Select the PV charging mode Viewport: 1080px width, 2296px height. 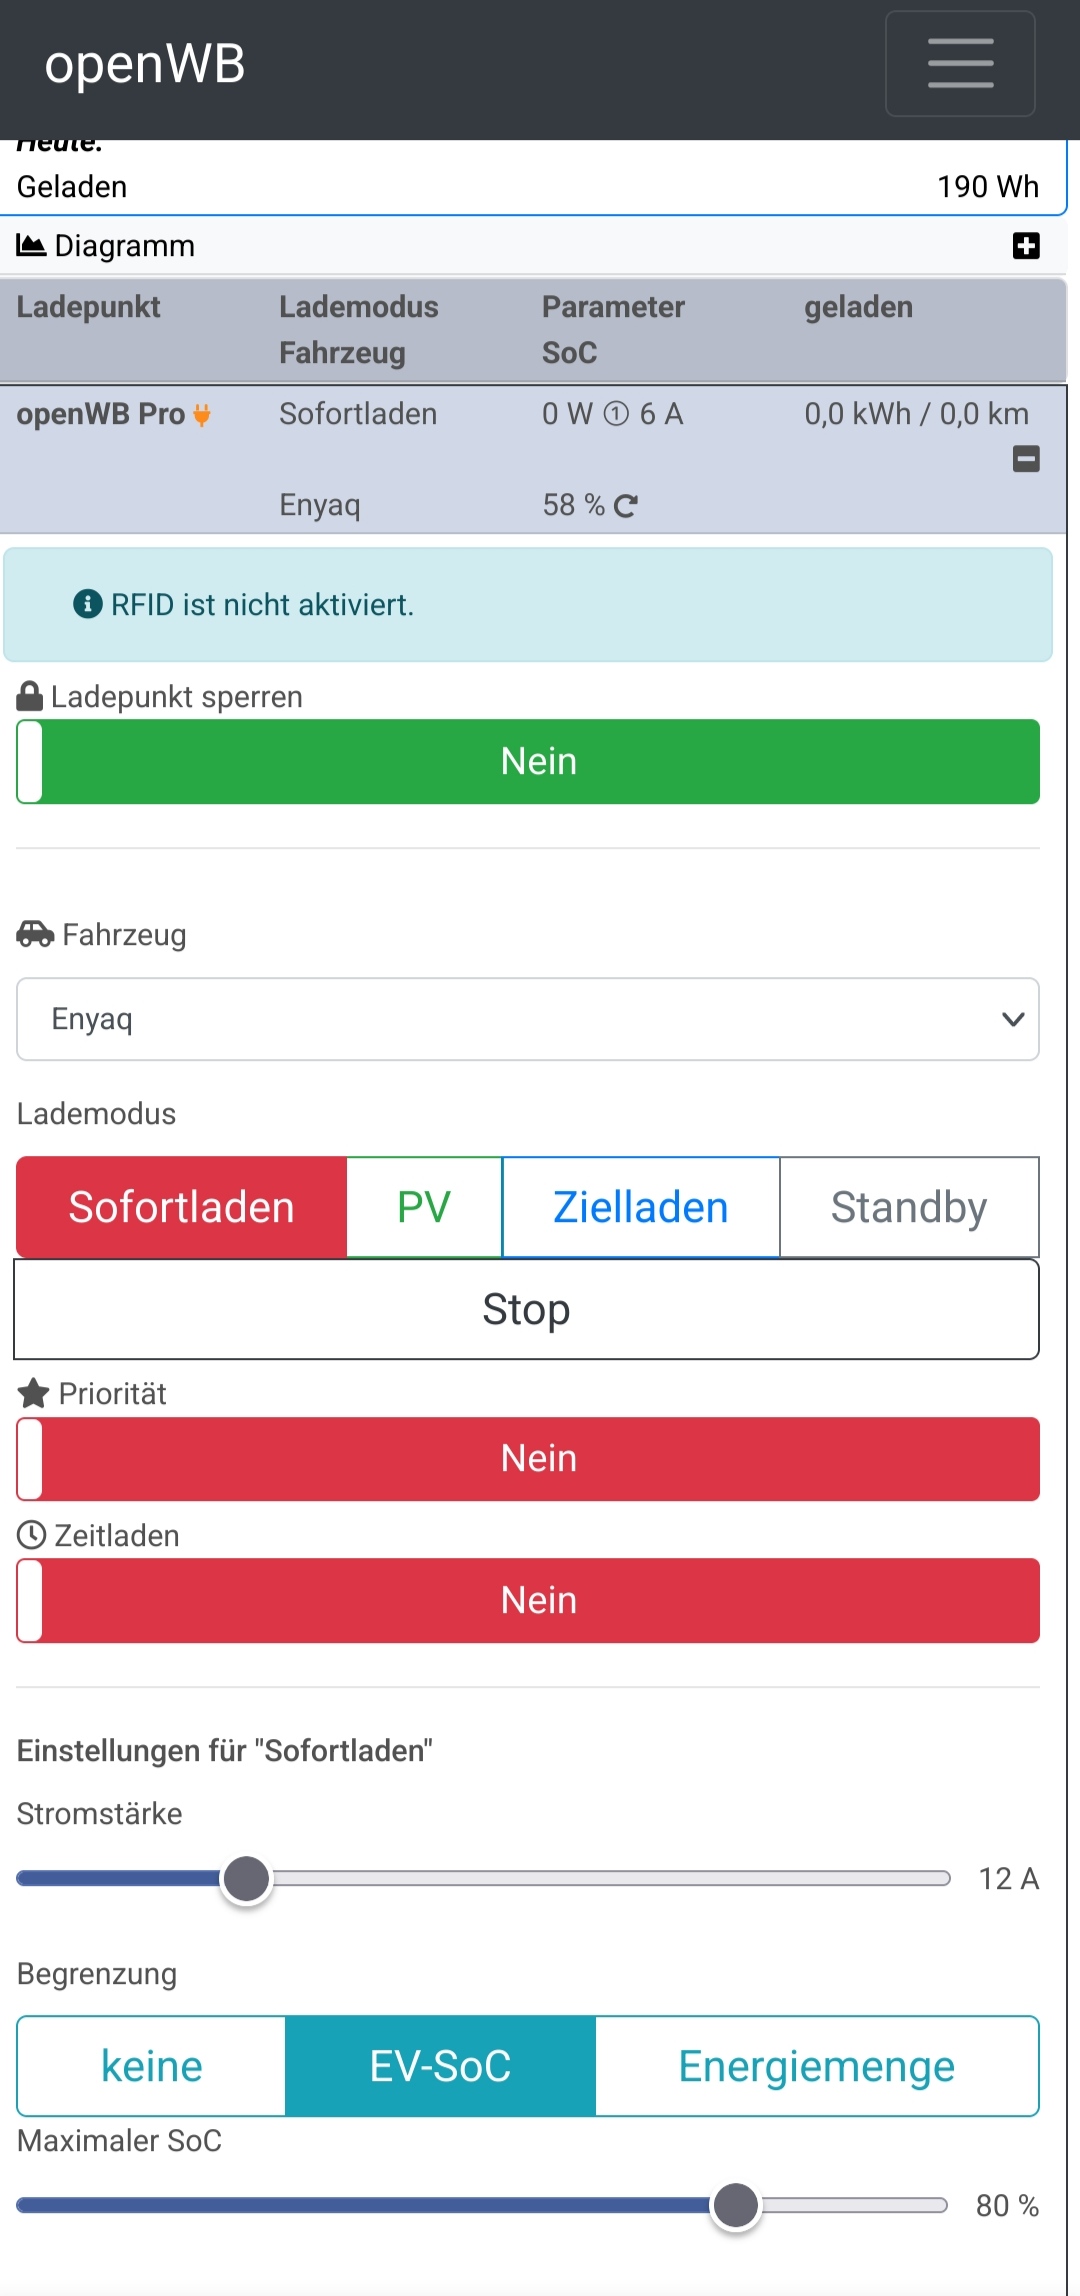click(424, 1207)
